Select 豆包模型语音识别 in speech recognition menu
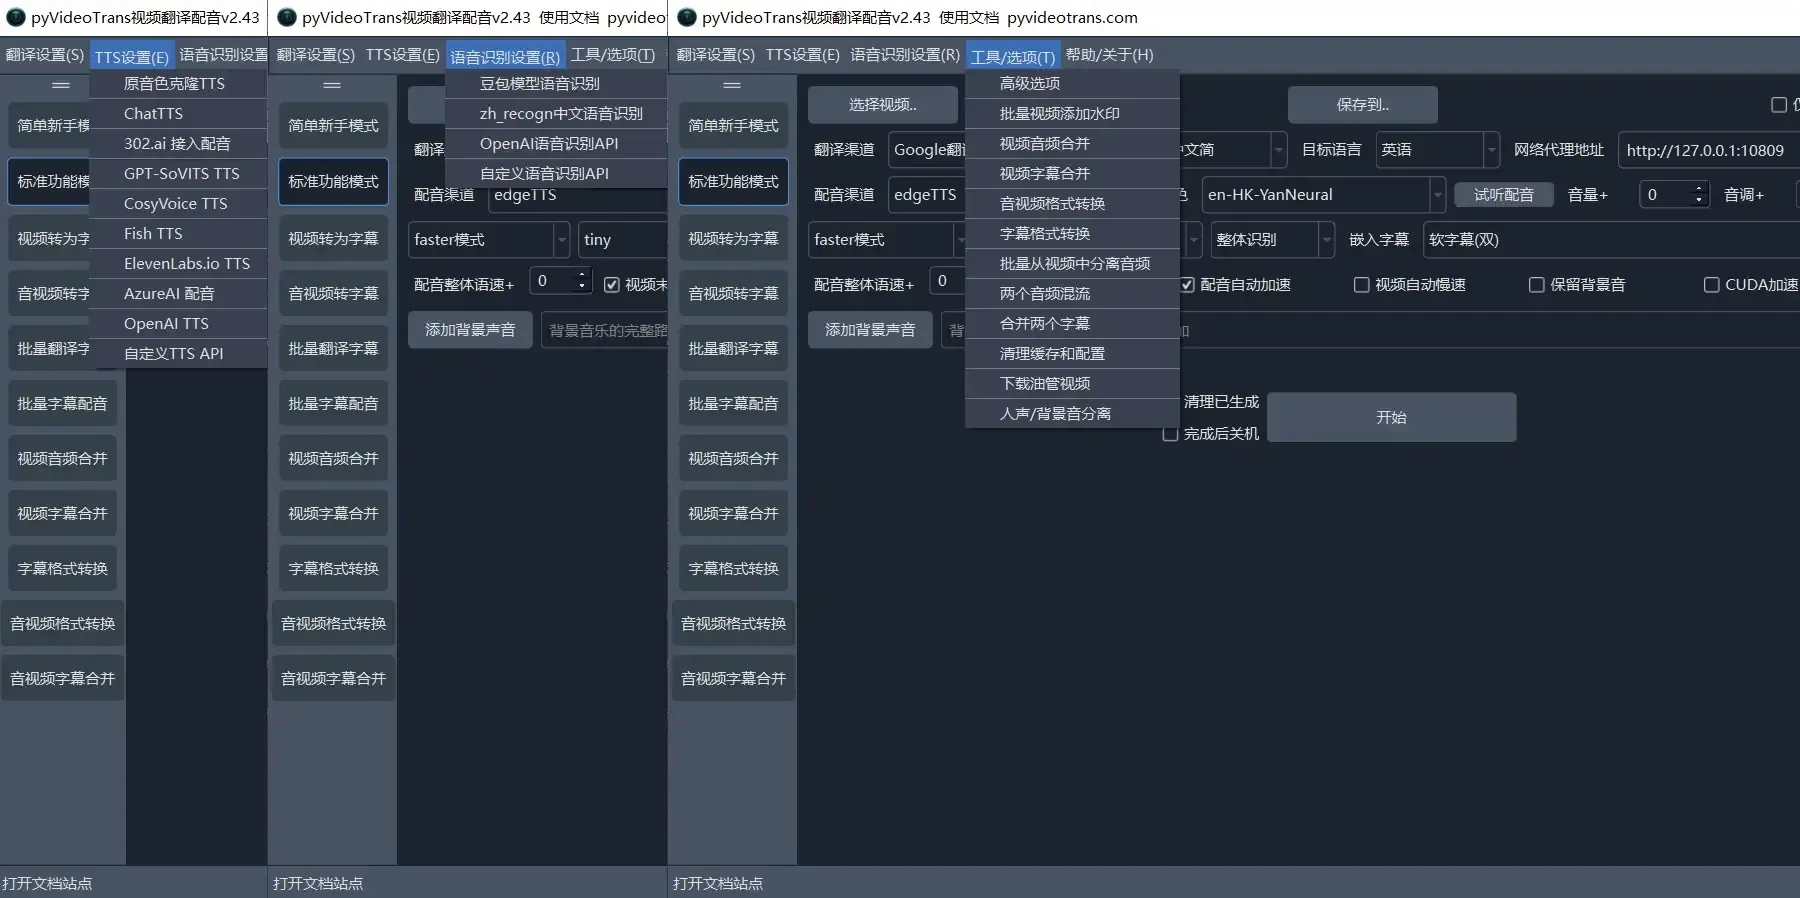This screenshot has width=1800, height=898. pos(539,84)
